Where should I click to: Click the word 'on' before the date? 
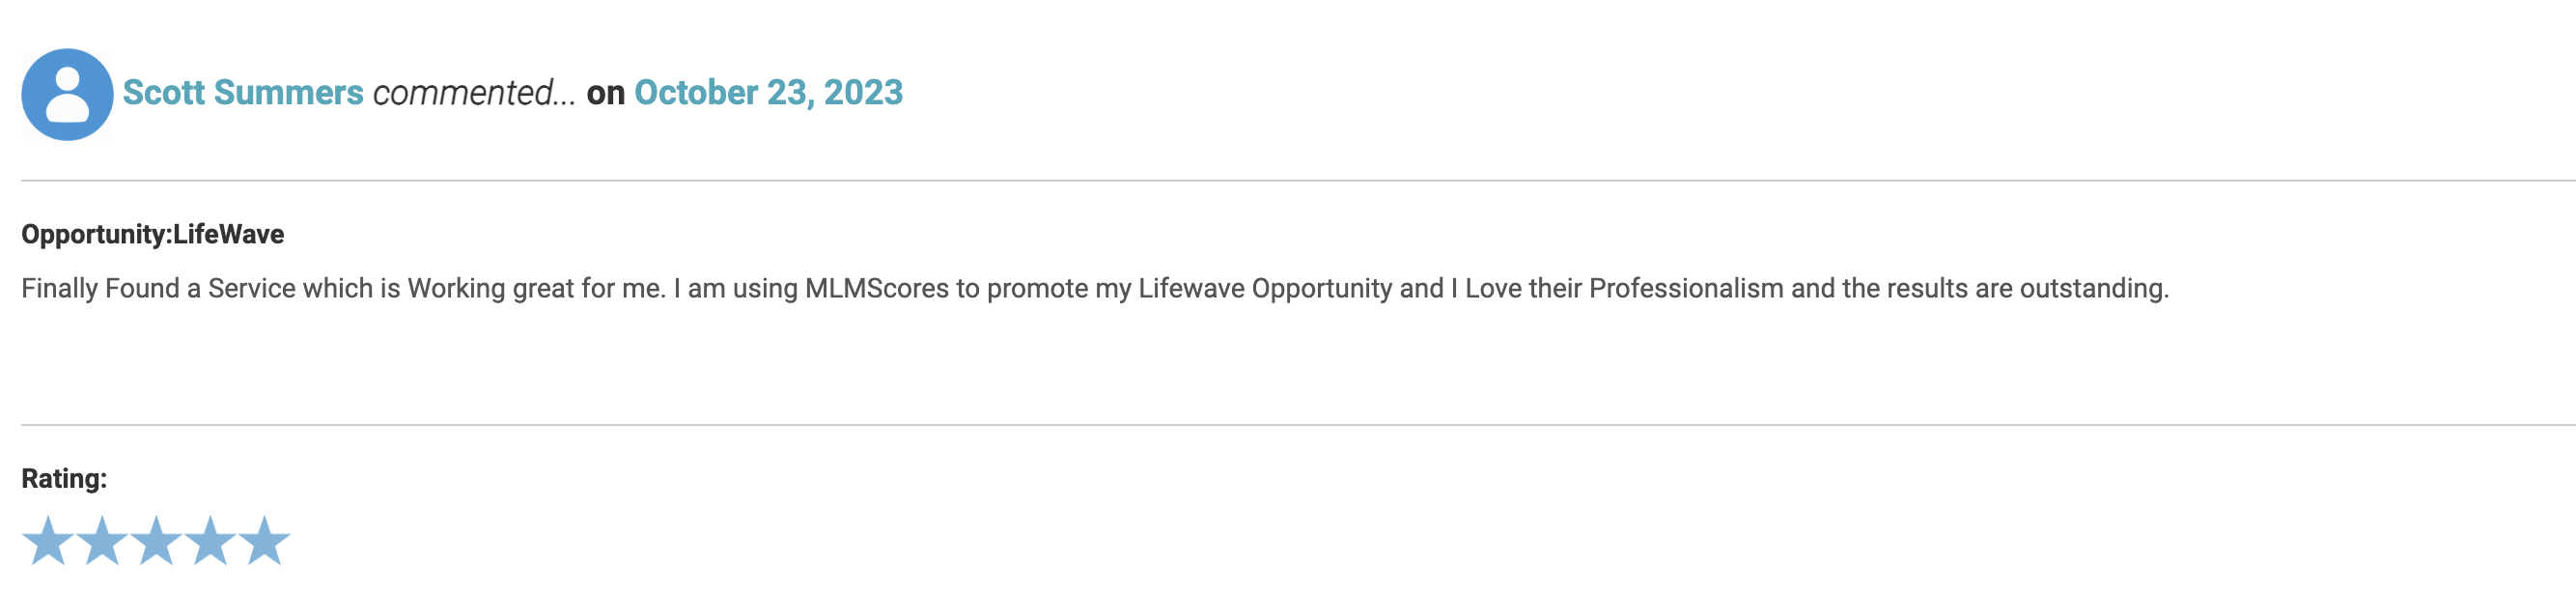pyautogui.click(x=605, y=93)
